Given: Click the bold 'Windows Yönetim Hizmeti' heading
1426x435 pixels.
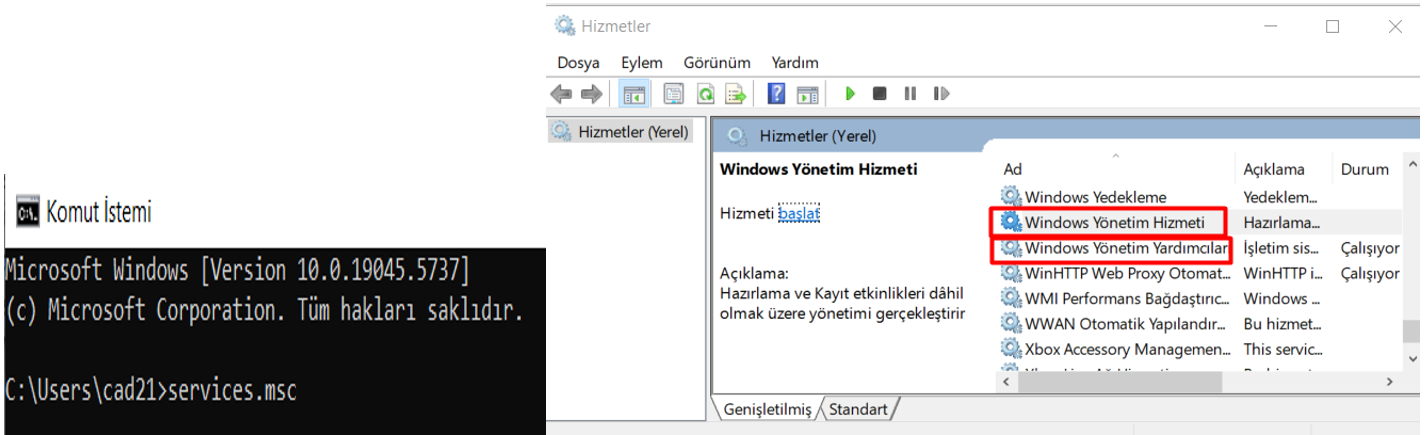Looking at the screenshot, I should point(818,169).
